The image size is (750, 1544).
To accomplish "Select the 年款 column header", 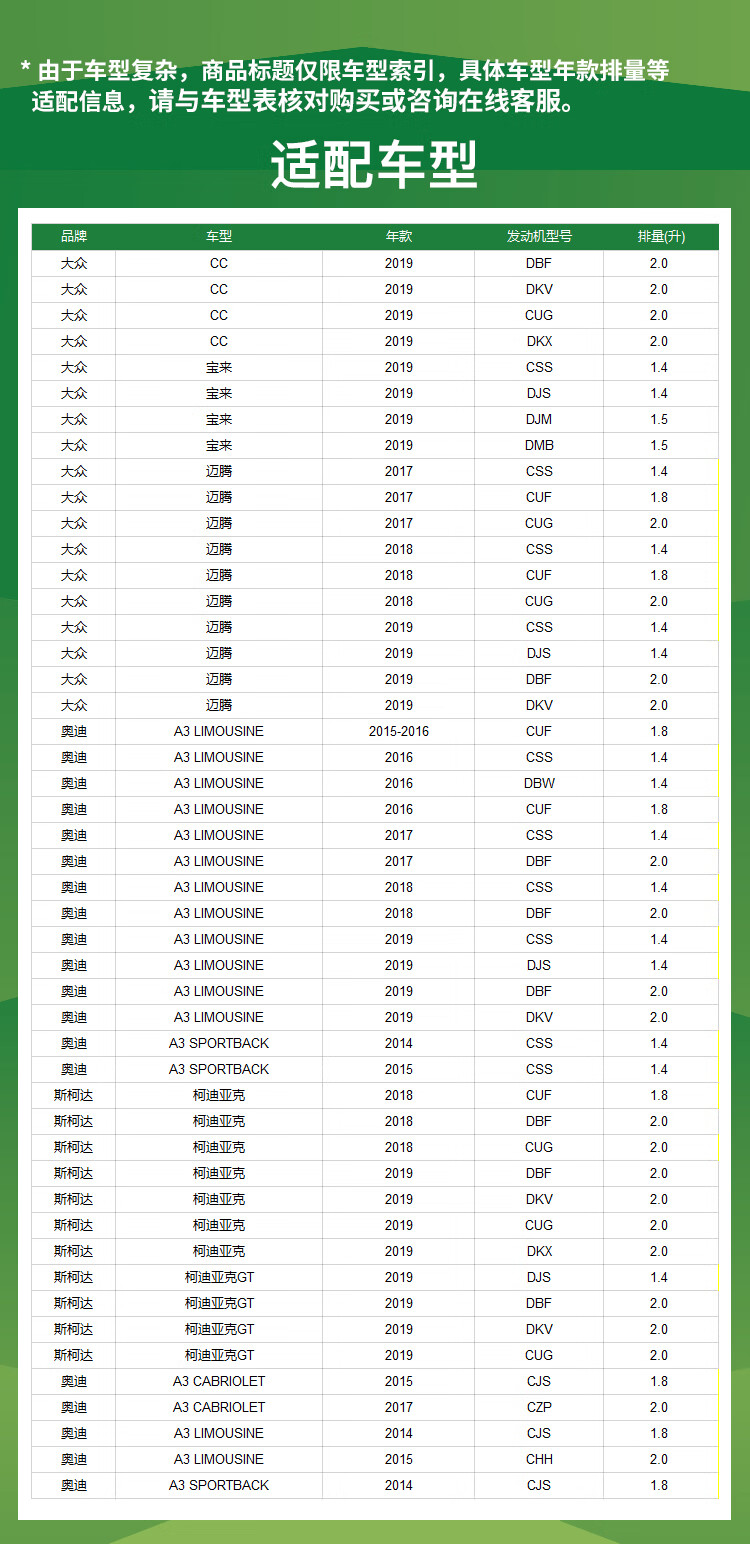I will point(399,237).
